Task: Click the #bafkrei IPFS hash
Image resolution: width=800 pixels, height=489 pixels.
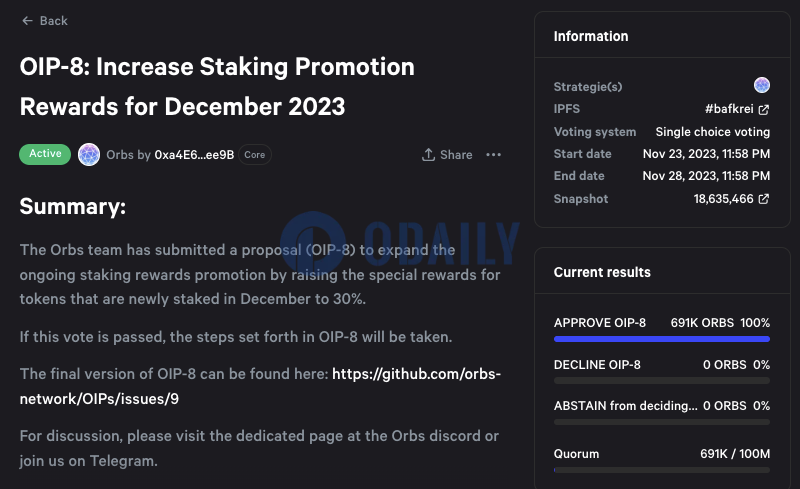Action: [729, 109]
